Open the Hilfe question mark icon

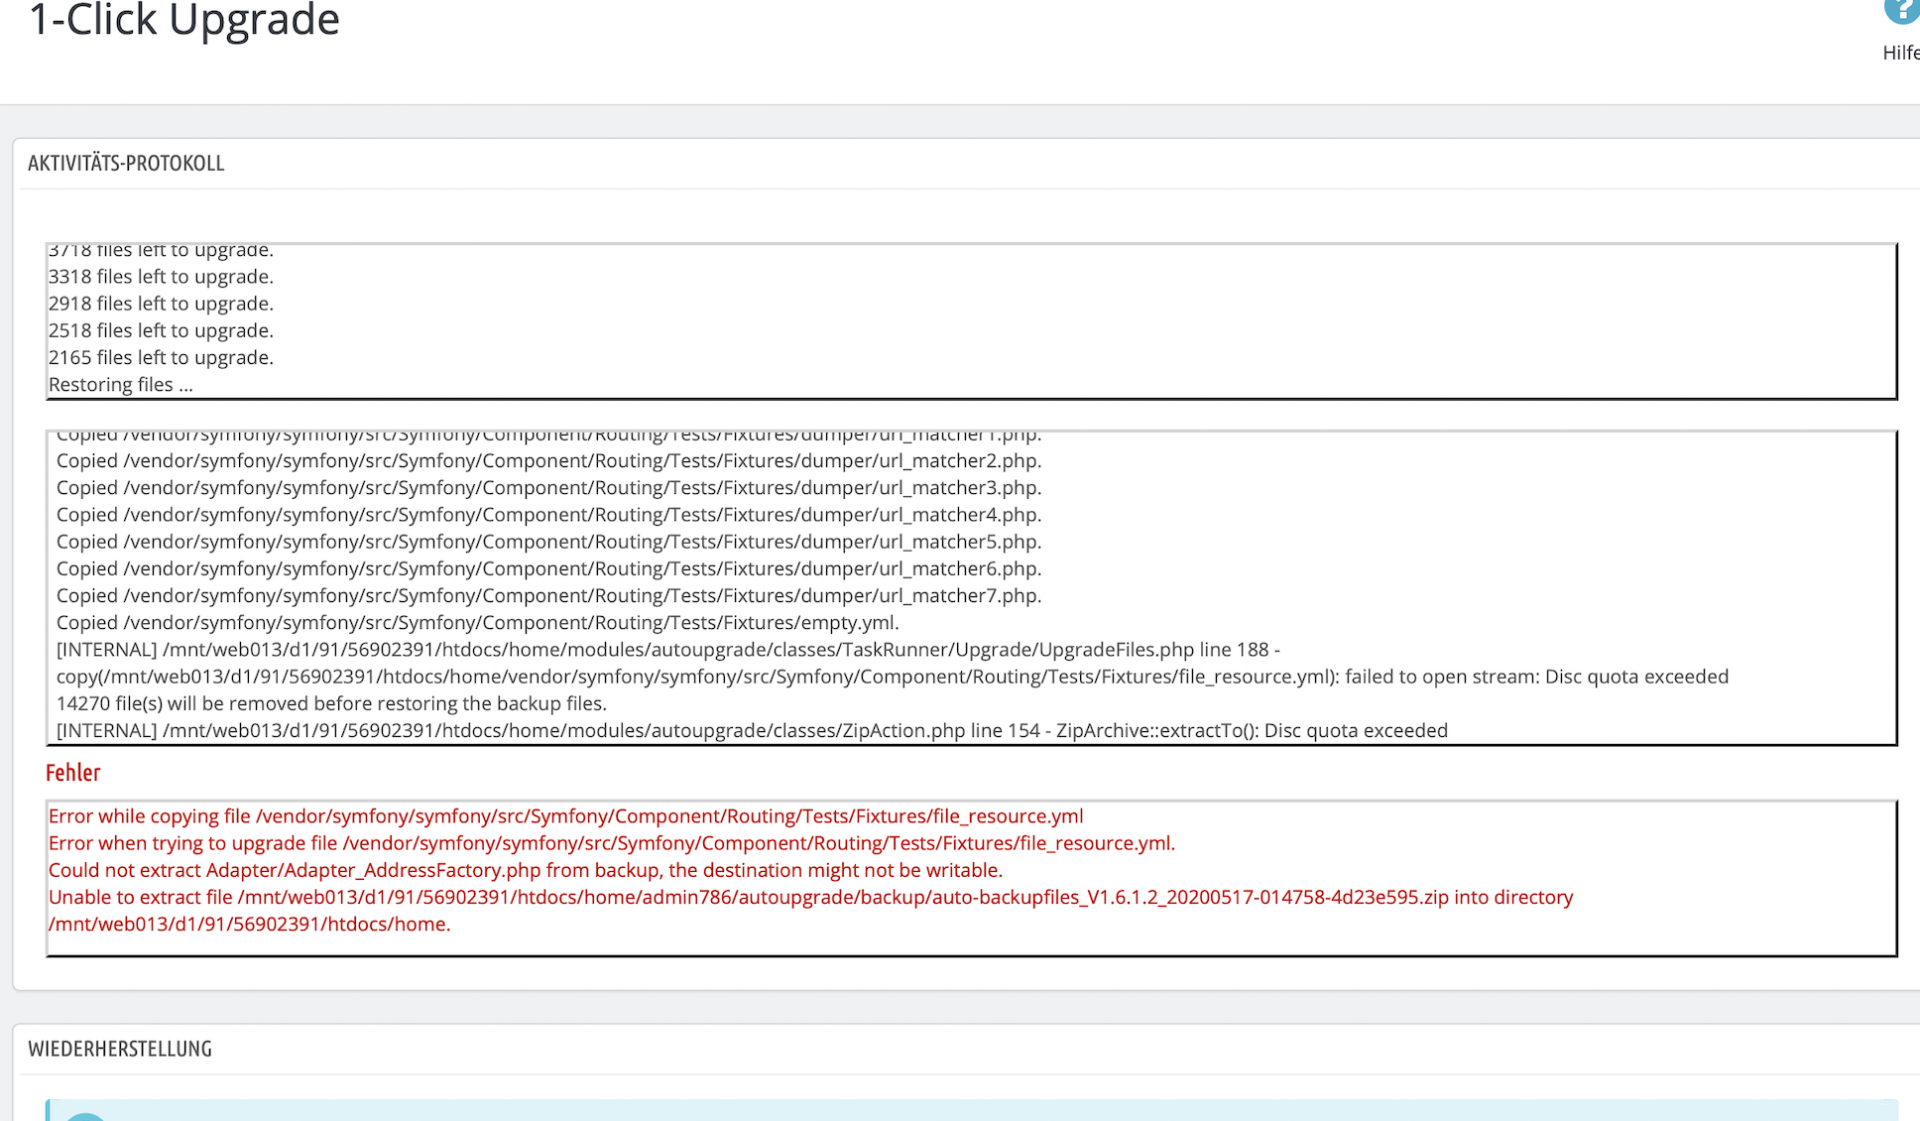pos(1902,12)
